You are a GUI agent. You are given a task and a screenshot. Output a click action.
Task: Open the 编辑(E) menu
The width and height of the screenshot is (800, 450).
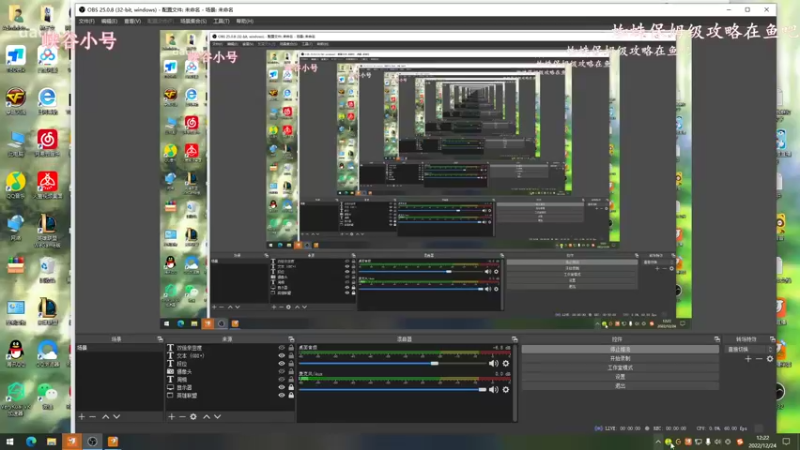coord(109,21)
